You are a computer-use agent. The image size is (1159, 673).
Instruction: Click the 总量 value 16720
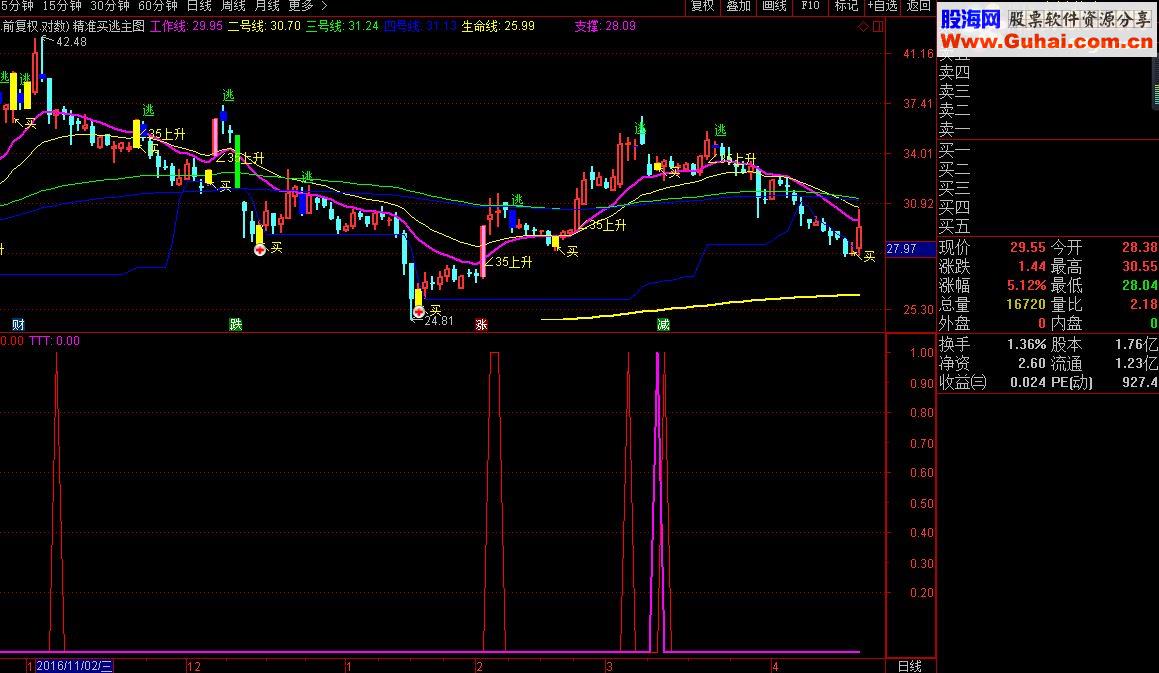[1026, 305]
